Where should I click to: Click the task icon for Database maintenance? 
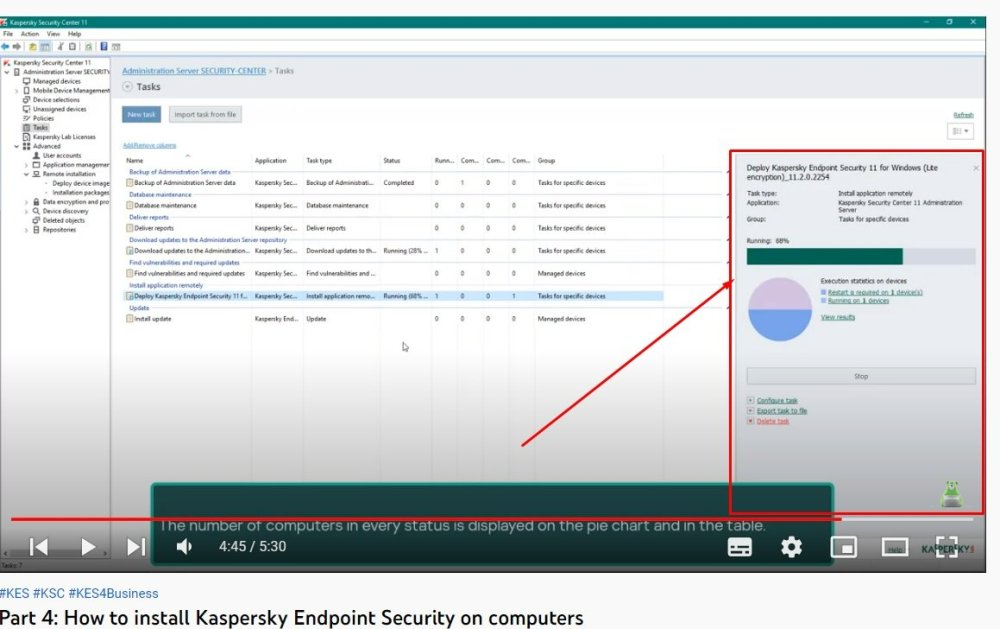[129, 205]
